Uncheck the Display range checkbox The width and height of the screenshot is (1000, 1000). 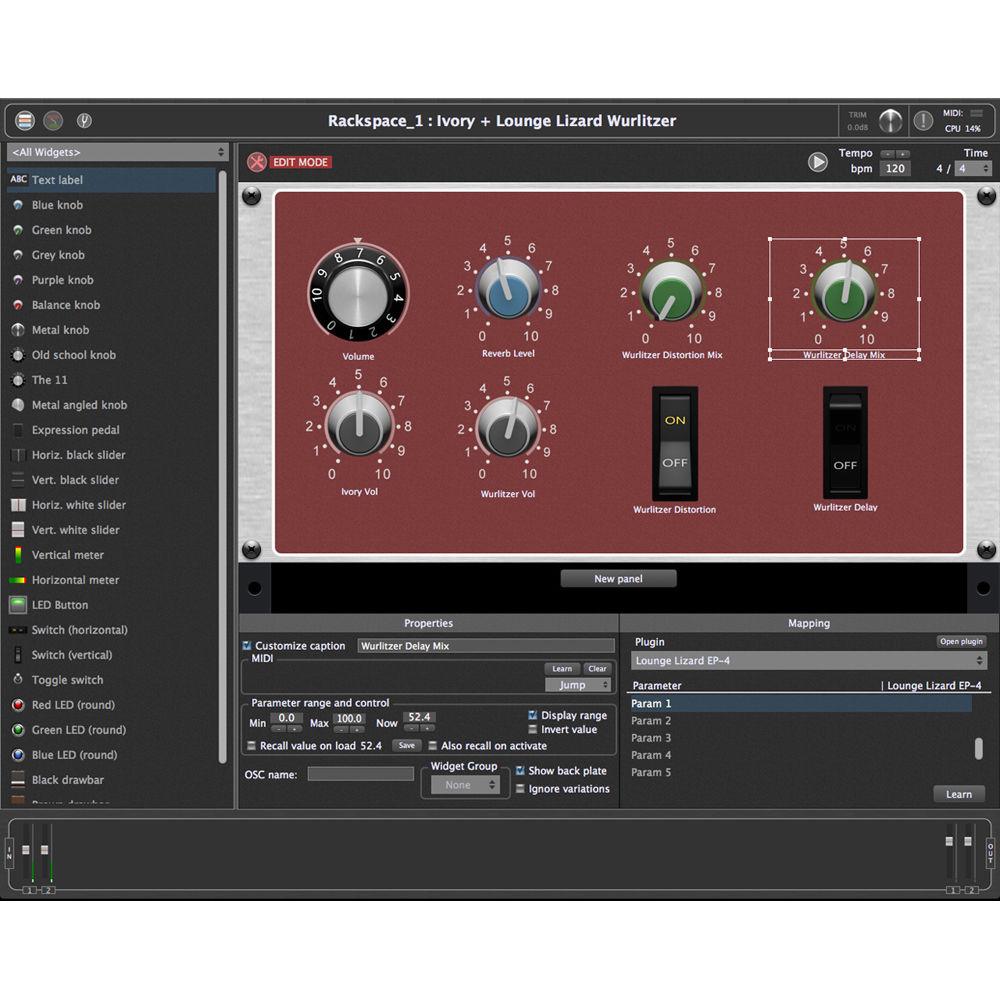(535, 716)
